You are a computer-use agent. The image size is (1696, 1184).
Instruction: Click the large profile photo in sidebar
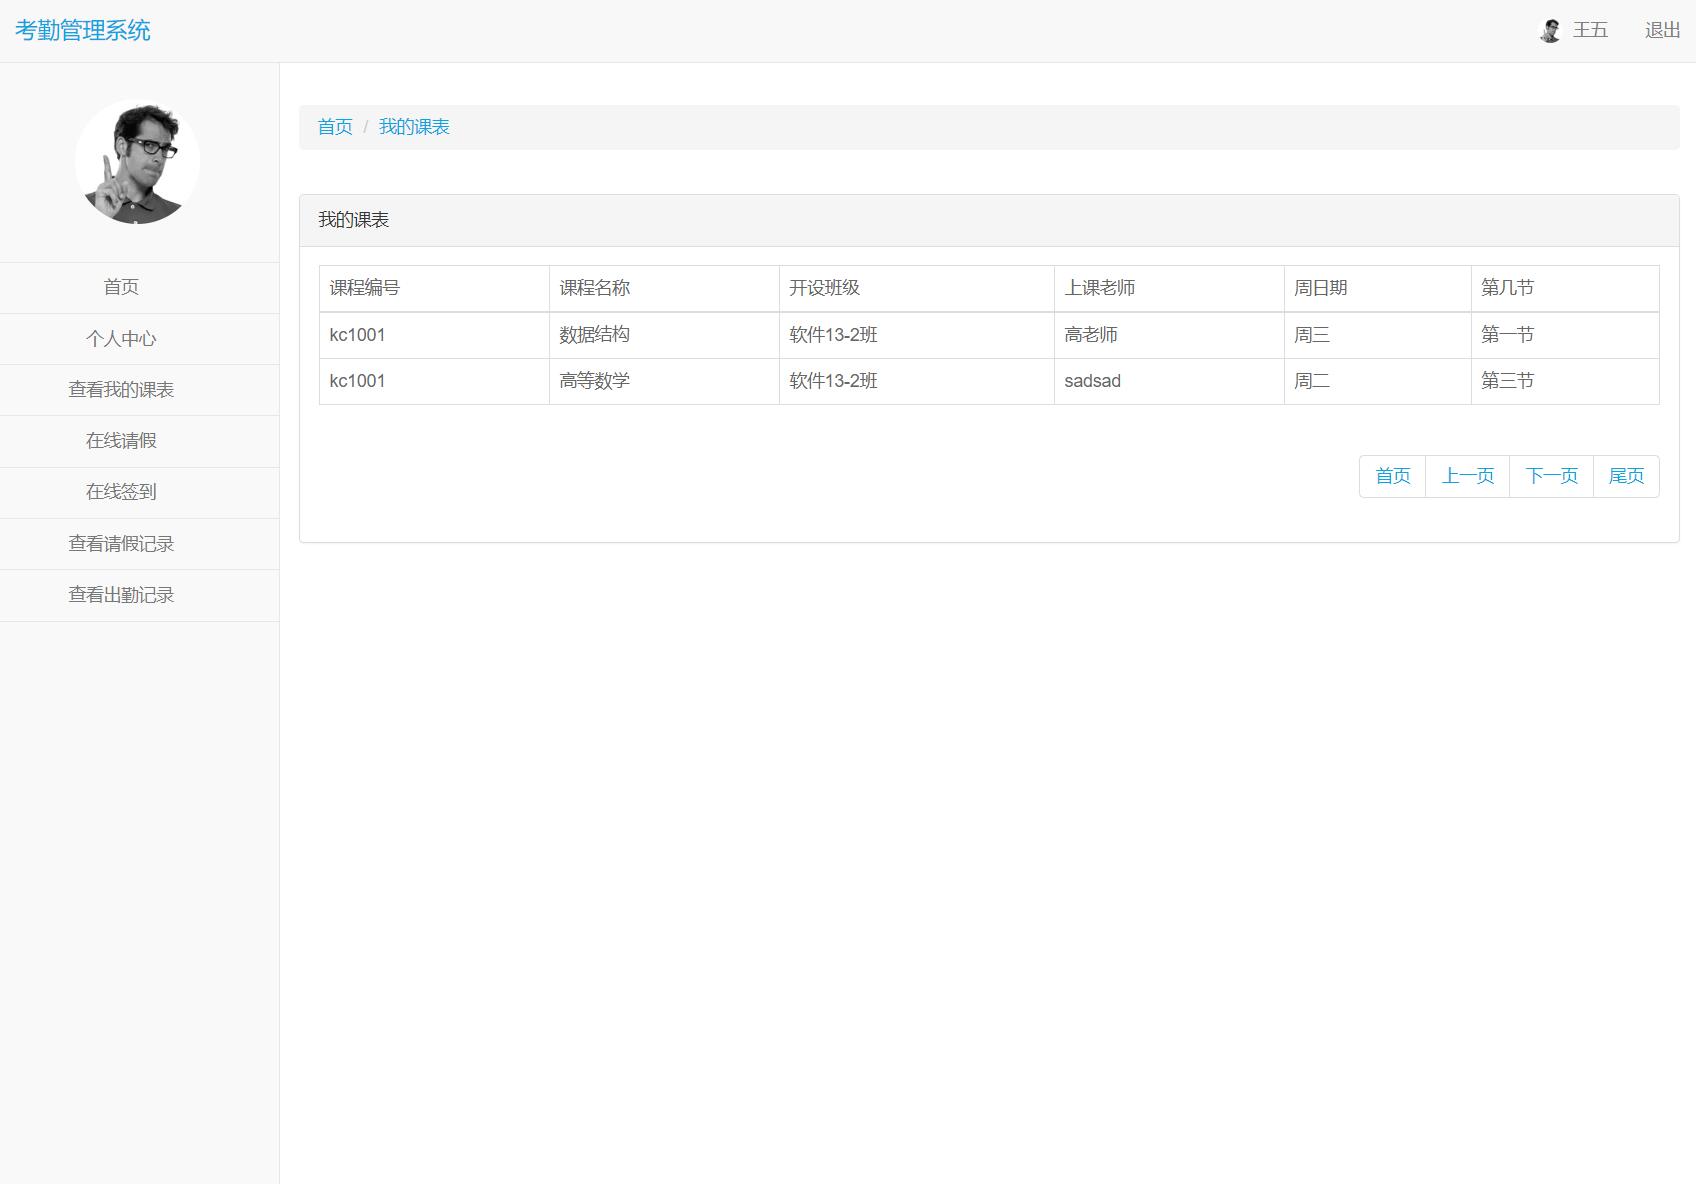[137, 162]
